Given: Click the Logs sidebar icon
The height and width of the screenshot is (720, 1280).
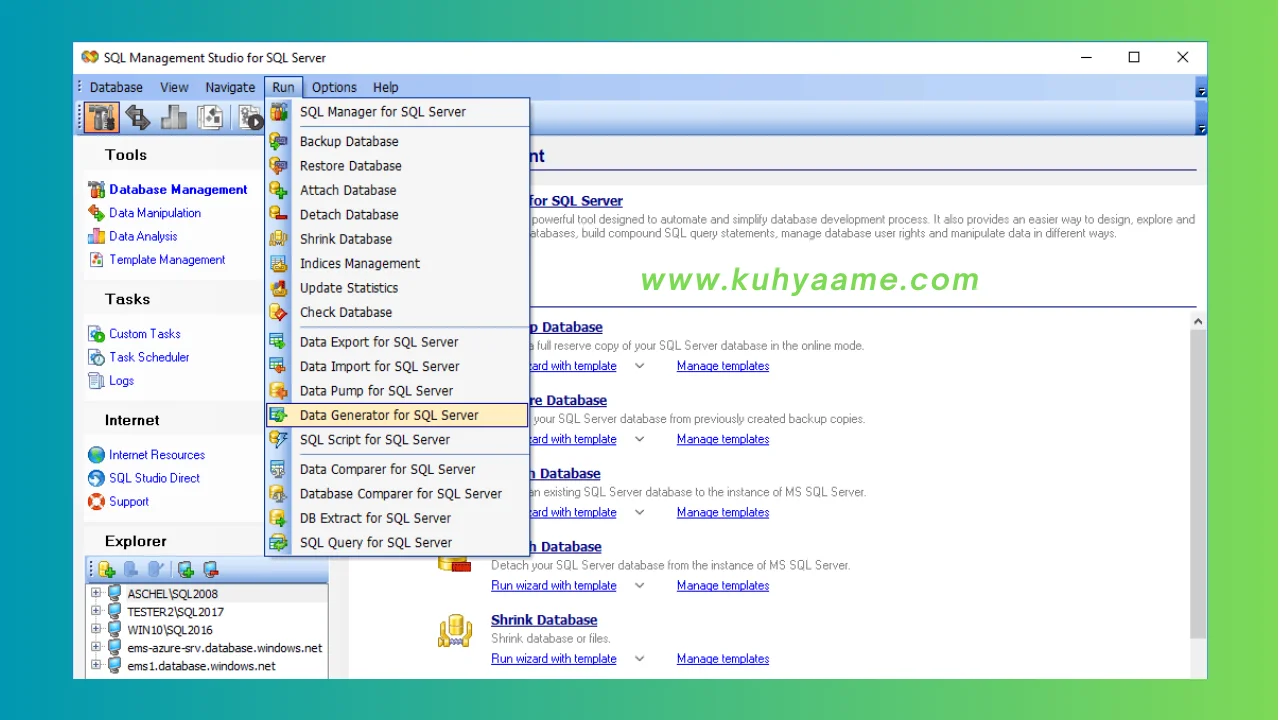Looking at the screenshot, I should [x=96, y=381].
